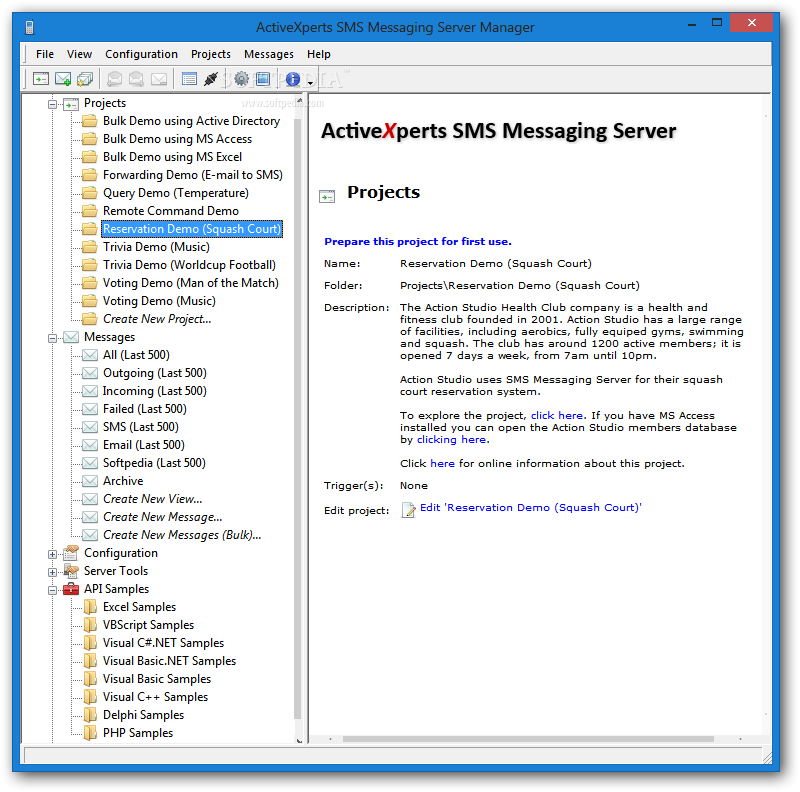This screenshot has height=792, width=800.
Task: Click the right pane horizontal scrollbar
Action: (528, 739)
